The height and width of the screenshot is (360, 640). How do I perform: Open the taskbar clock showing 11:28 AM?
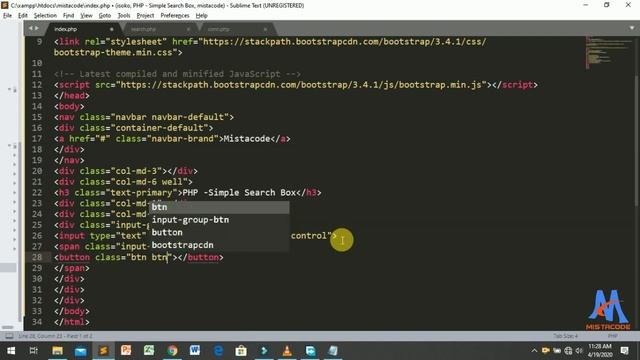coord(600,351)
